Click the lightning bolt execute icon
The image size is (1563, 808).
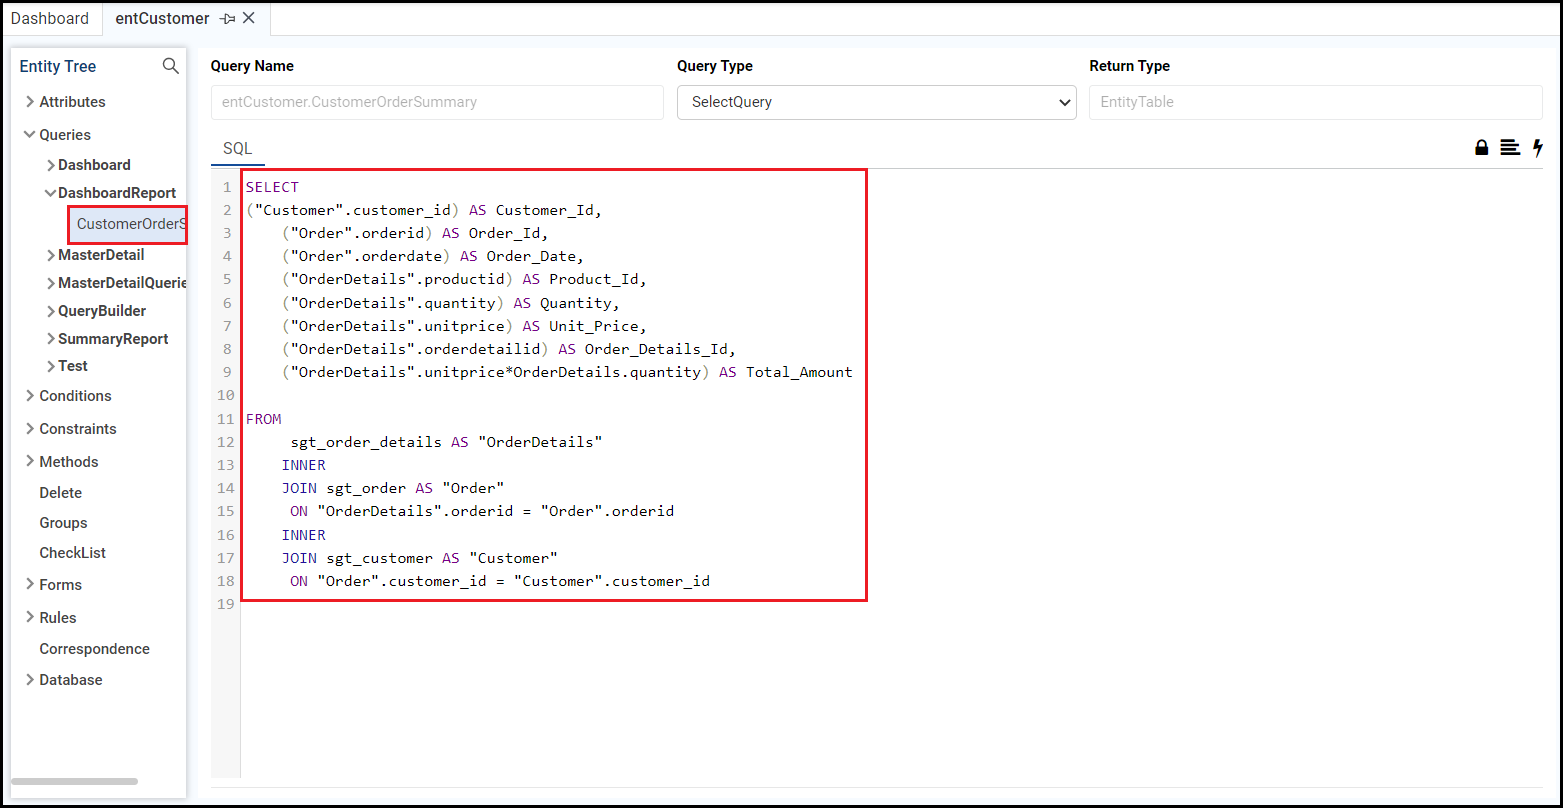click(x=1538, y=148)
